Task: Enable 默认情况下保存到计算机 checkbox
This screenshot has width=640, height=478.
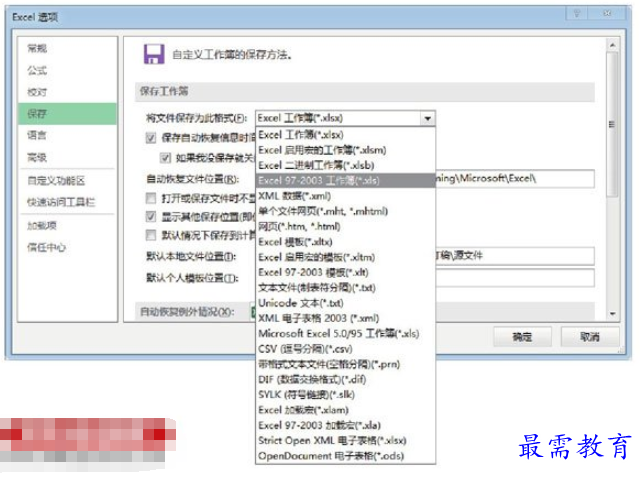Action: [151, 235]
